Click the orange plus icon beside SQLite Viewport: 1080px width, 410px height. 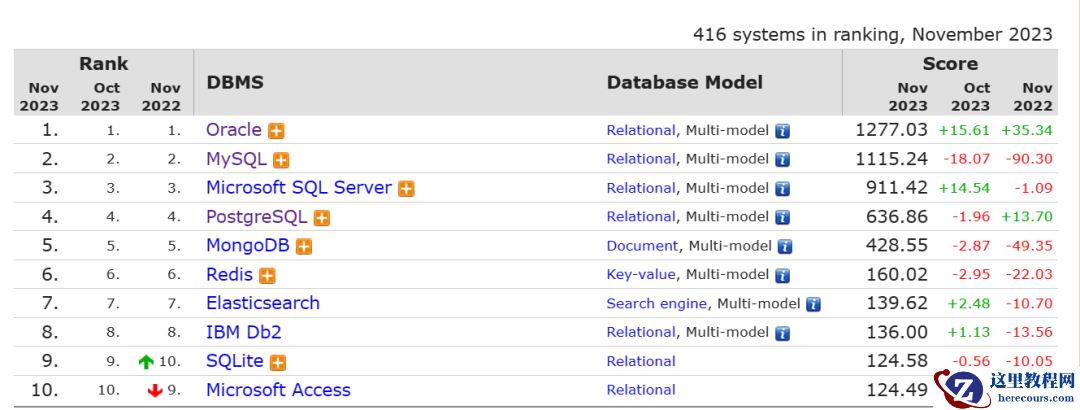(278, 363)
